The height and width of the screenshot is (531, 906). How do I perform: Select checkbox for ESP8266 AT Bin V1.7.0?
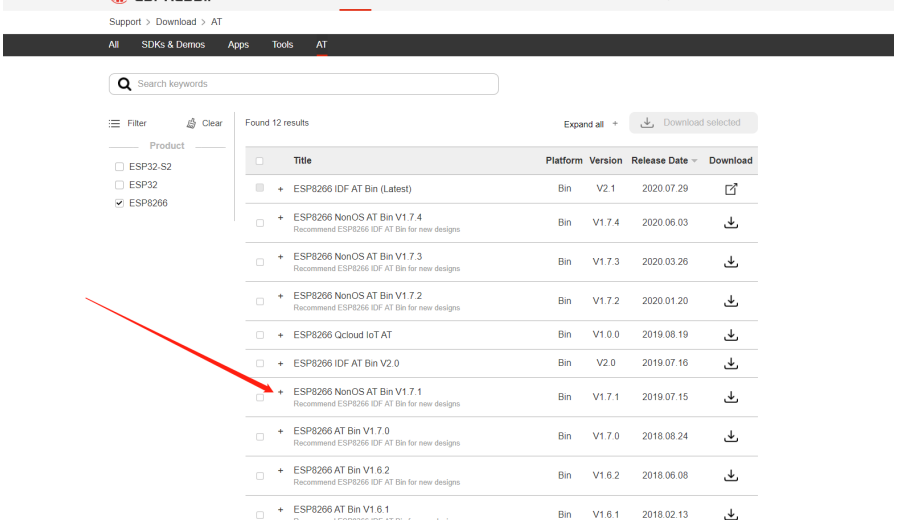(260, 437)
